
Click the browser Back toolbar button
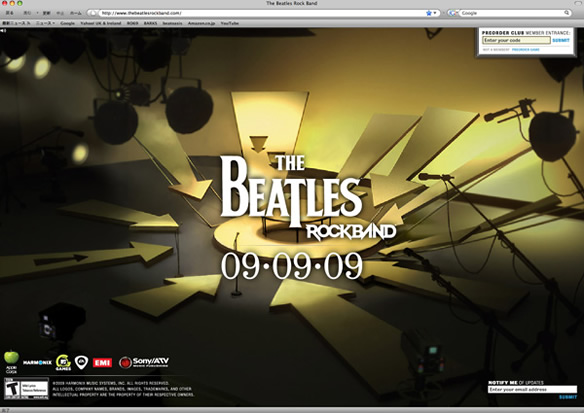coord(10,13)
